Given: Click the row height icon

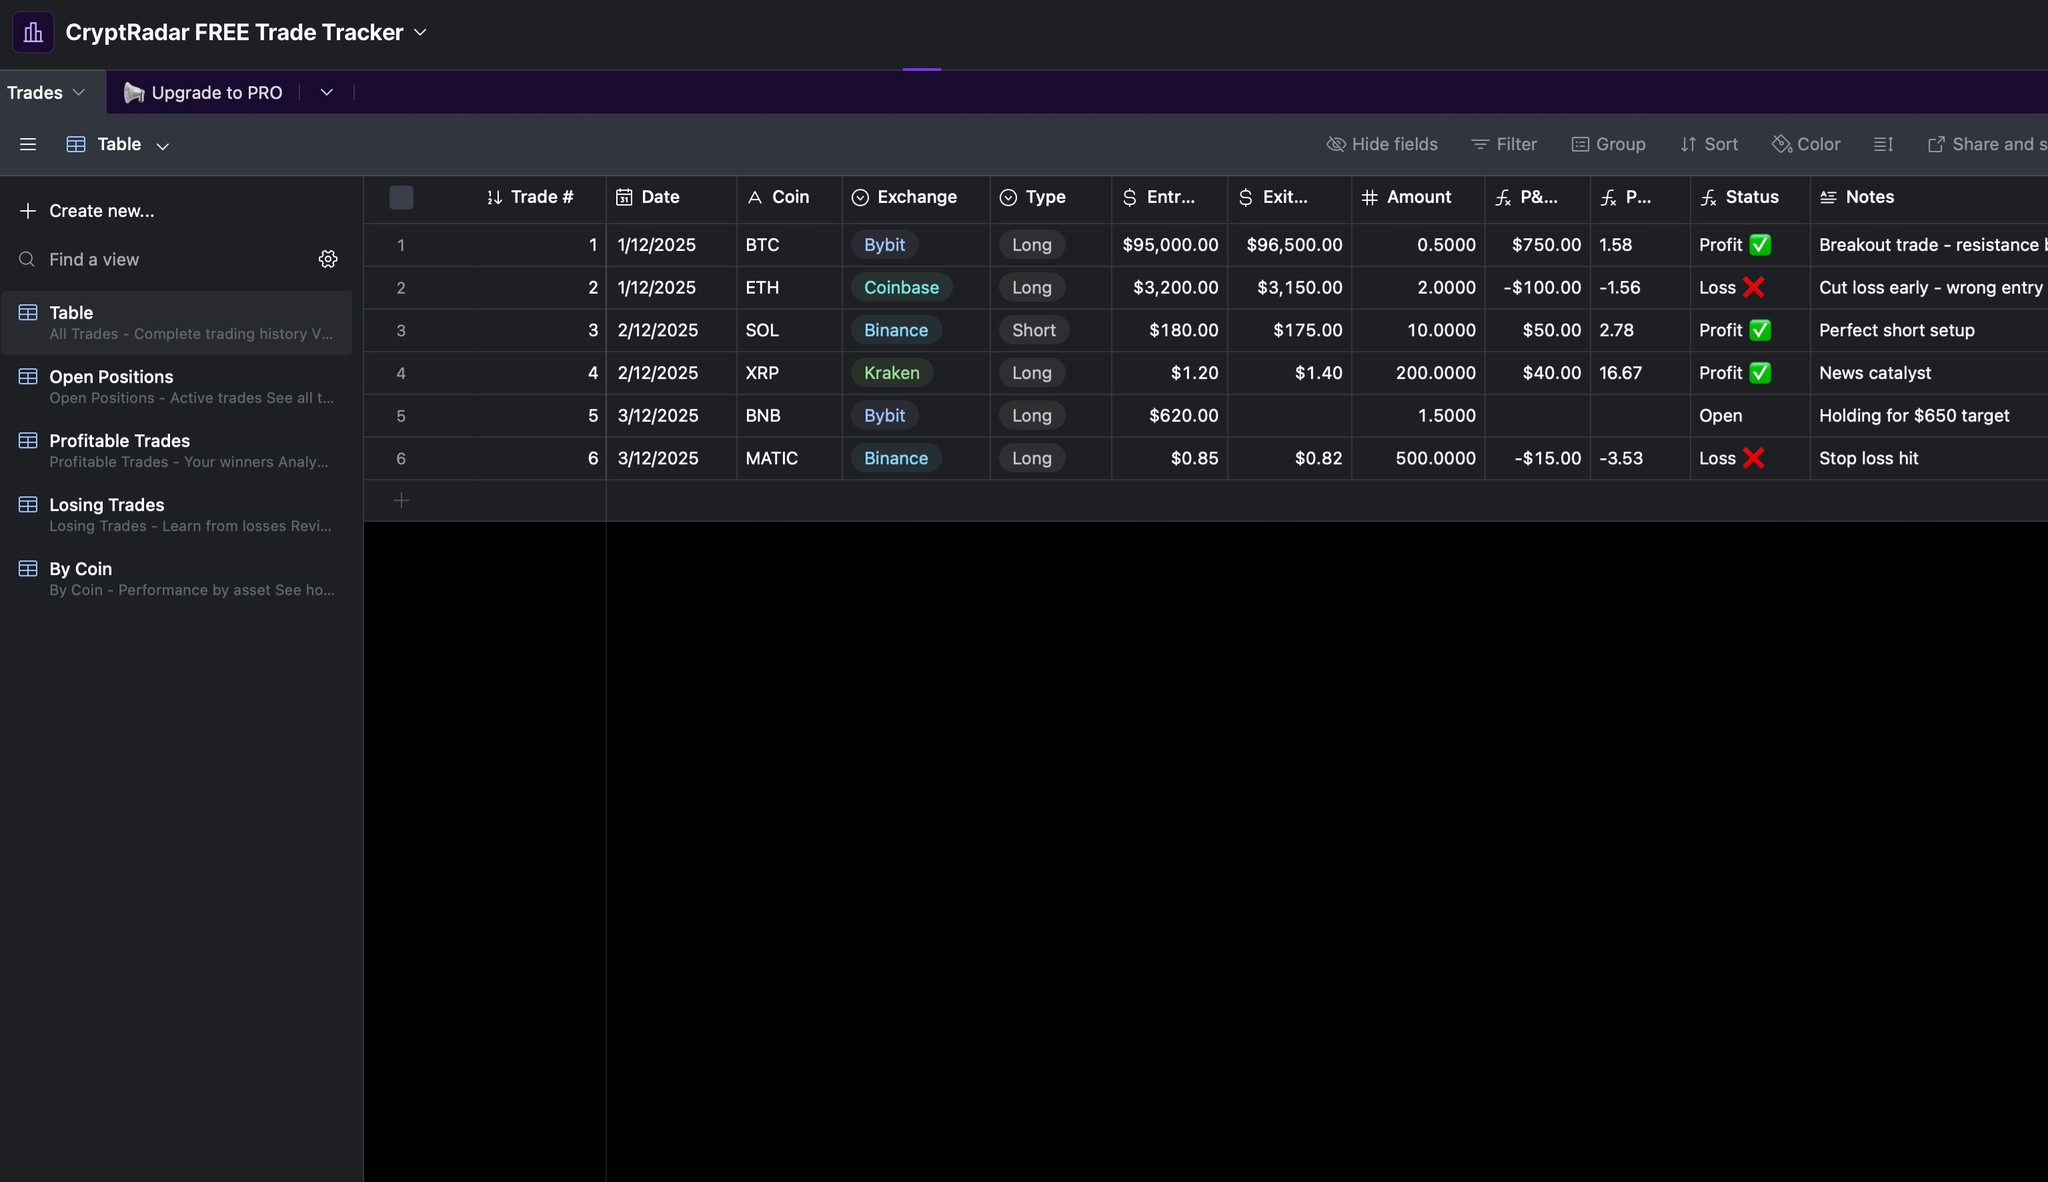Looking at the screenshot, I should pyautogui.click(x=1883, y=144).
